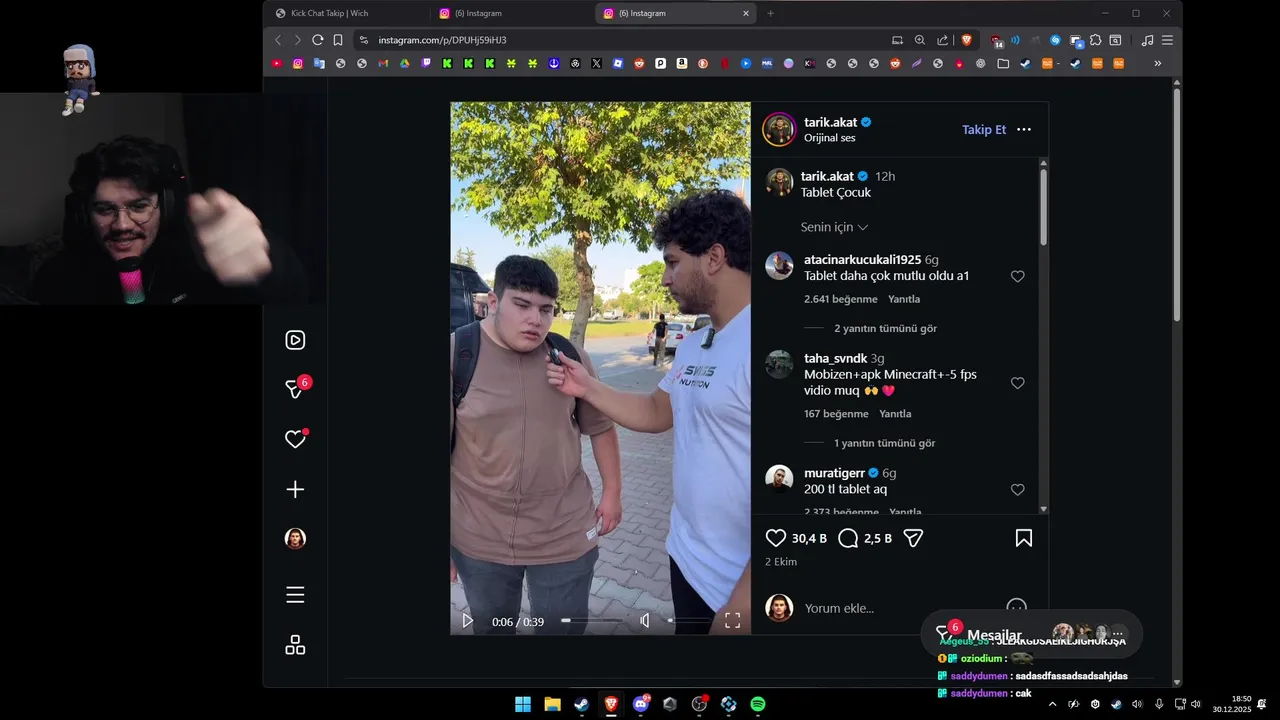
Task: Open the apps grid icon in sidebar
Action: pyautogui.click(x=295, y=645)
